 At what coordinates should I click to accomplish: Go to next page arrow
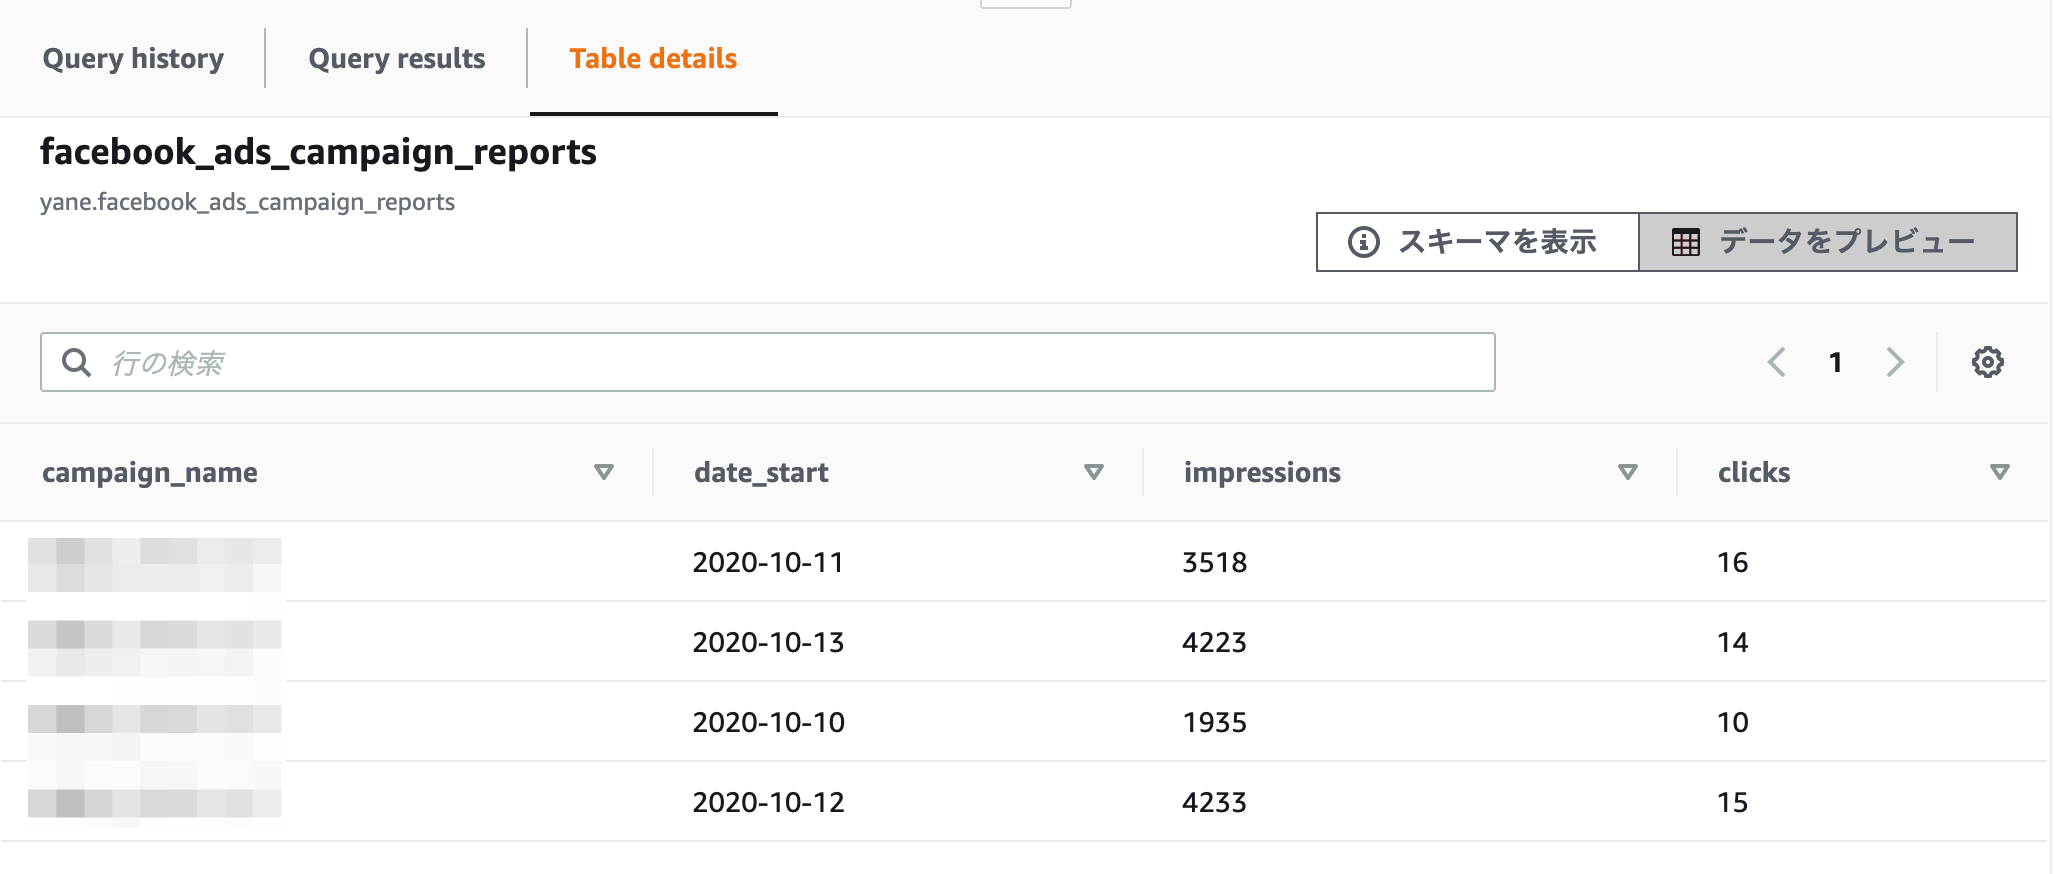point(1895,362)
